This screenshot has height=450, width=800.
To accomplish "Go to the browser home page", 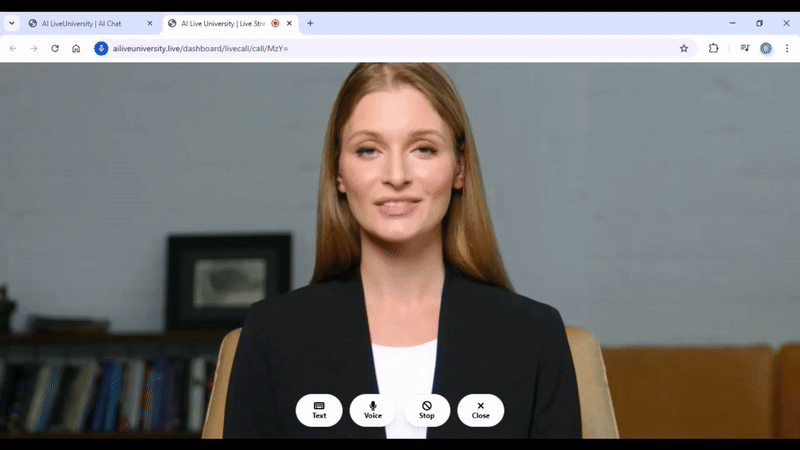I will coord(76,48).
